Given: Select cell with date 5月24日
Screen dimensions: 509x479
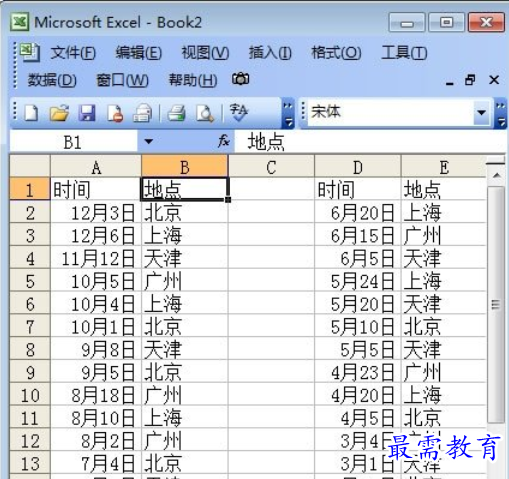Looking at the screenshot, I should click(x=358, y=280).
